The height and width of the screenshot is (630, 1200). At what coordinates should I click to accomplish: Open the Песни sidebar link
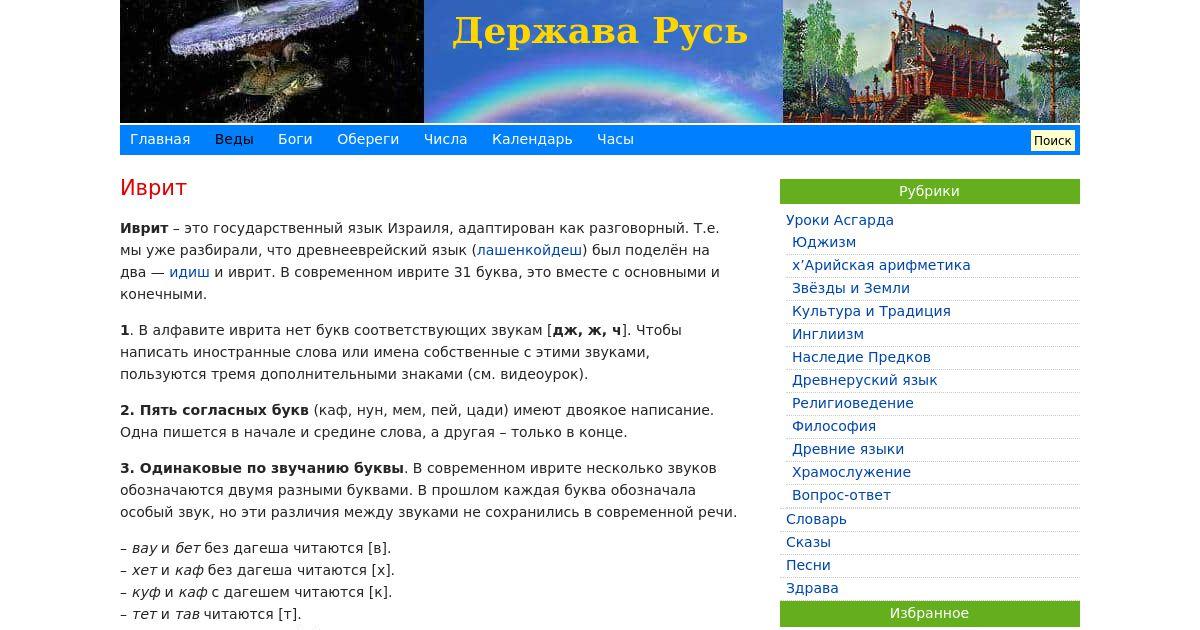click(x=808, y=565)
